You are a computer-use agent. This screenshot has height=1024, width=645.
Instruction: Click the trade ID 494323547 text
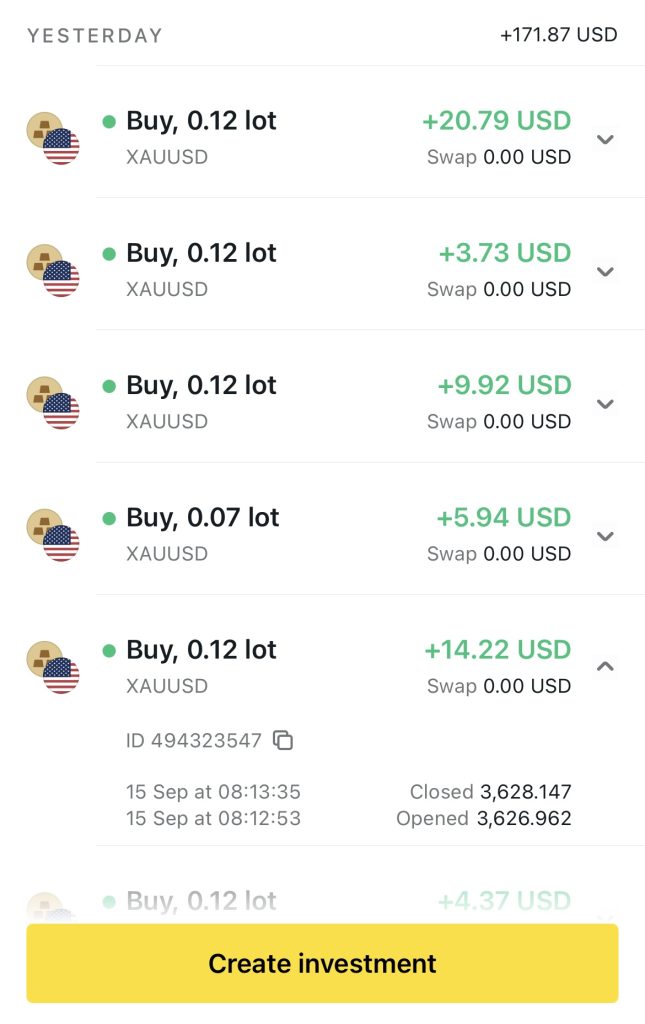tap(194, 741)
